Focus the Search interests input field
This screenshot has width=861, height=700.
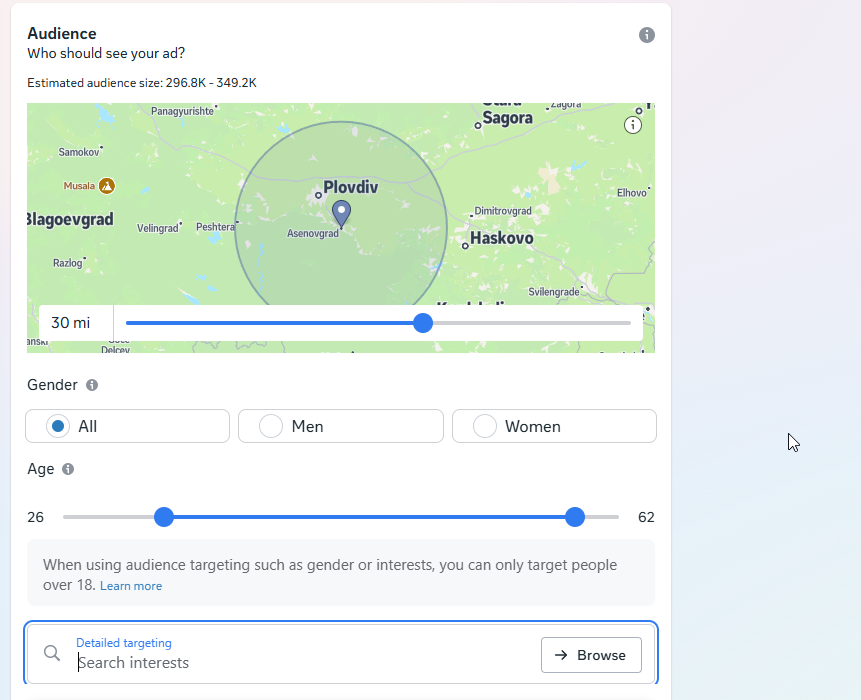click(305, 663)
